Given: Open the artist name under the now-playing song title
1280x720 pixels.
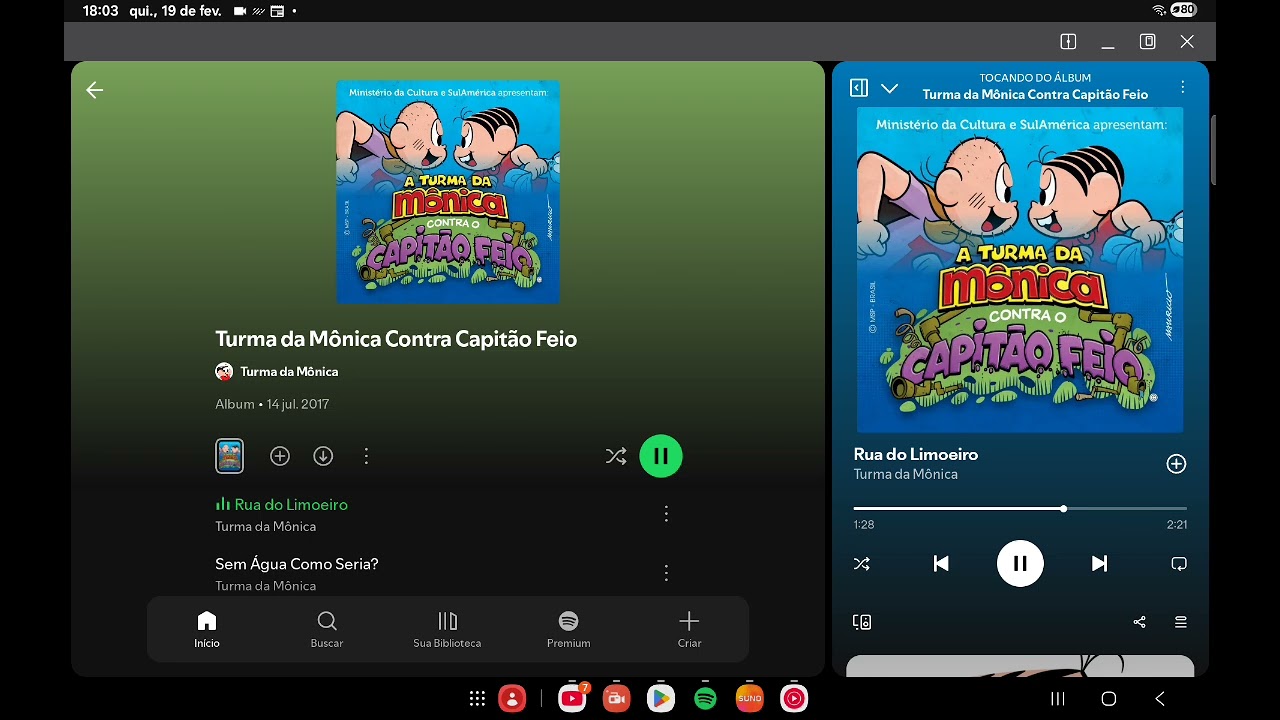Looking at the screenshot, I should [906, 474].
